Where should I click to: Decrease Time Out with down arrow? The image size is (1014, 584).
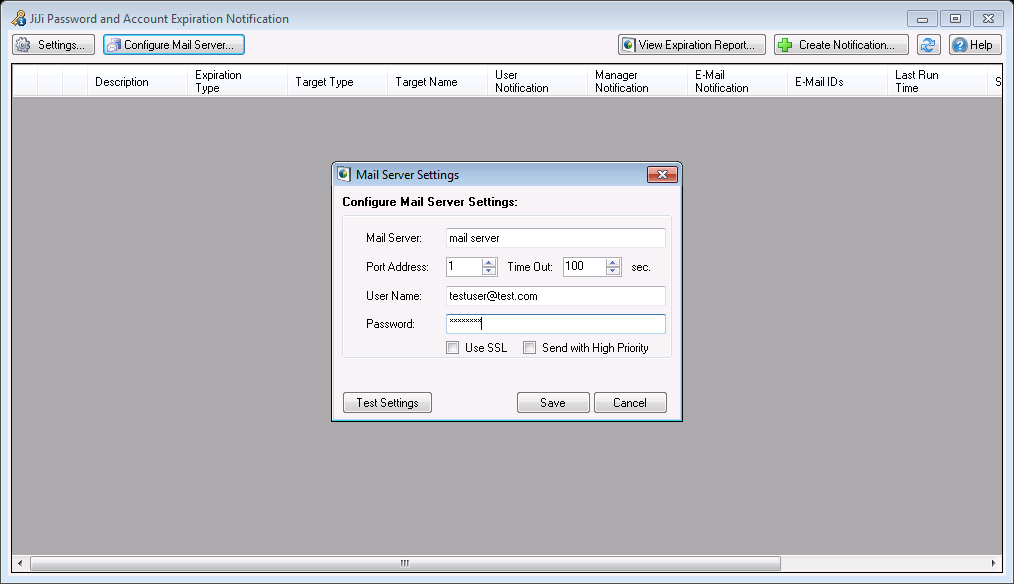point(613,271)
